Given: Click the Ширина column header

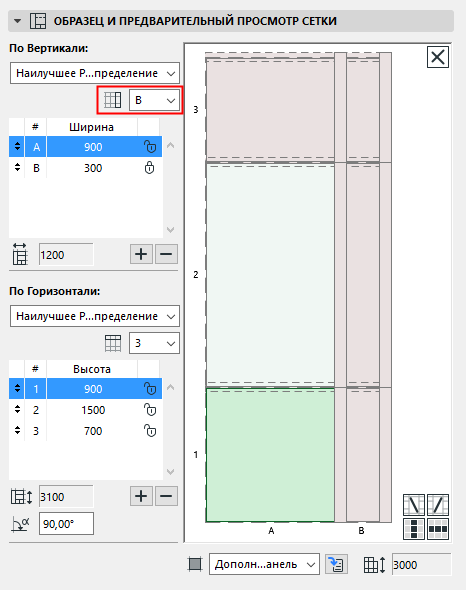Looking at the screenshot, I should click(91, 127).
